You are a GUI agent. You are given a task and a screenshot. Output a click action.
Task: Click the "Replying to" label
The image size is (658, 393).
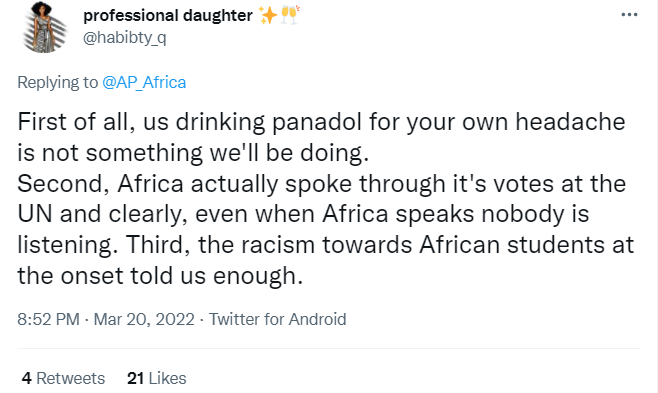(57, 82)
